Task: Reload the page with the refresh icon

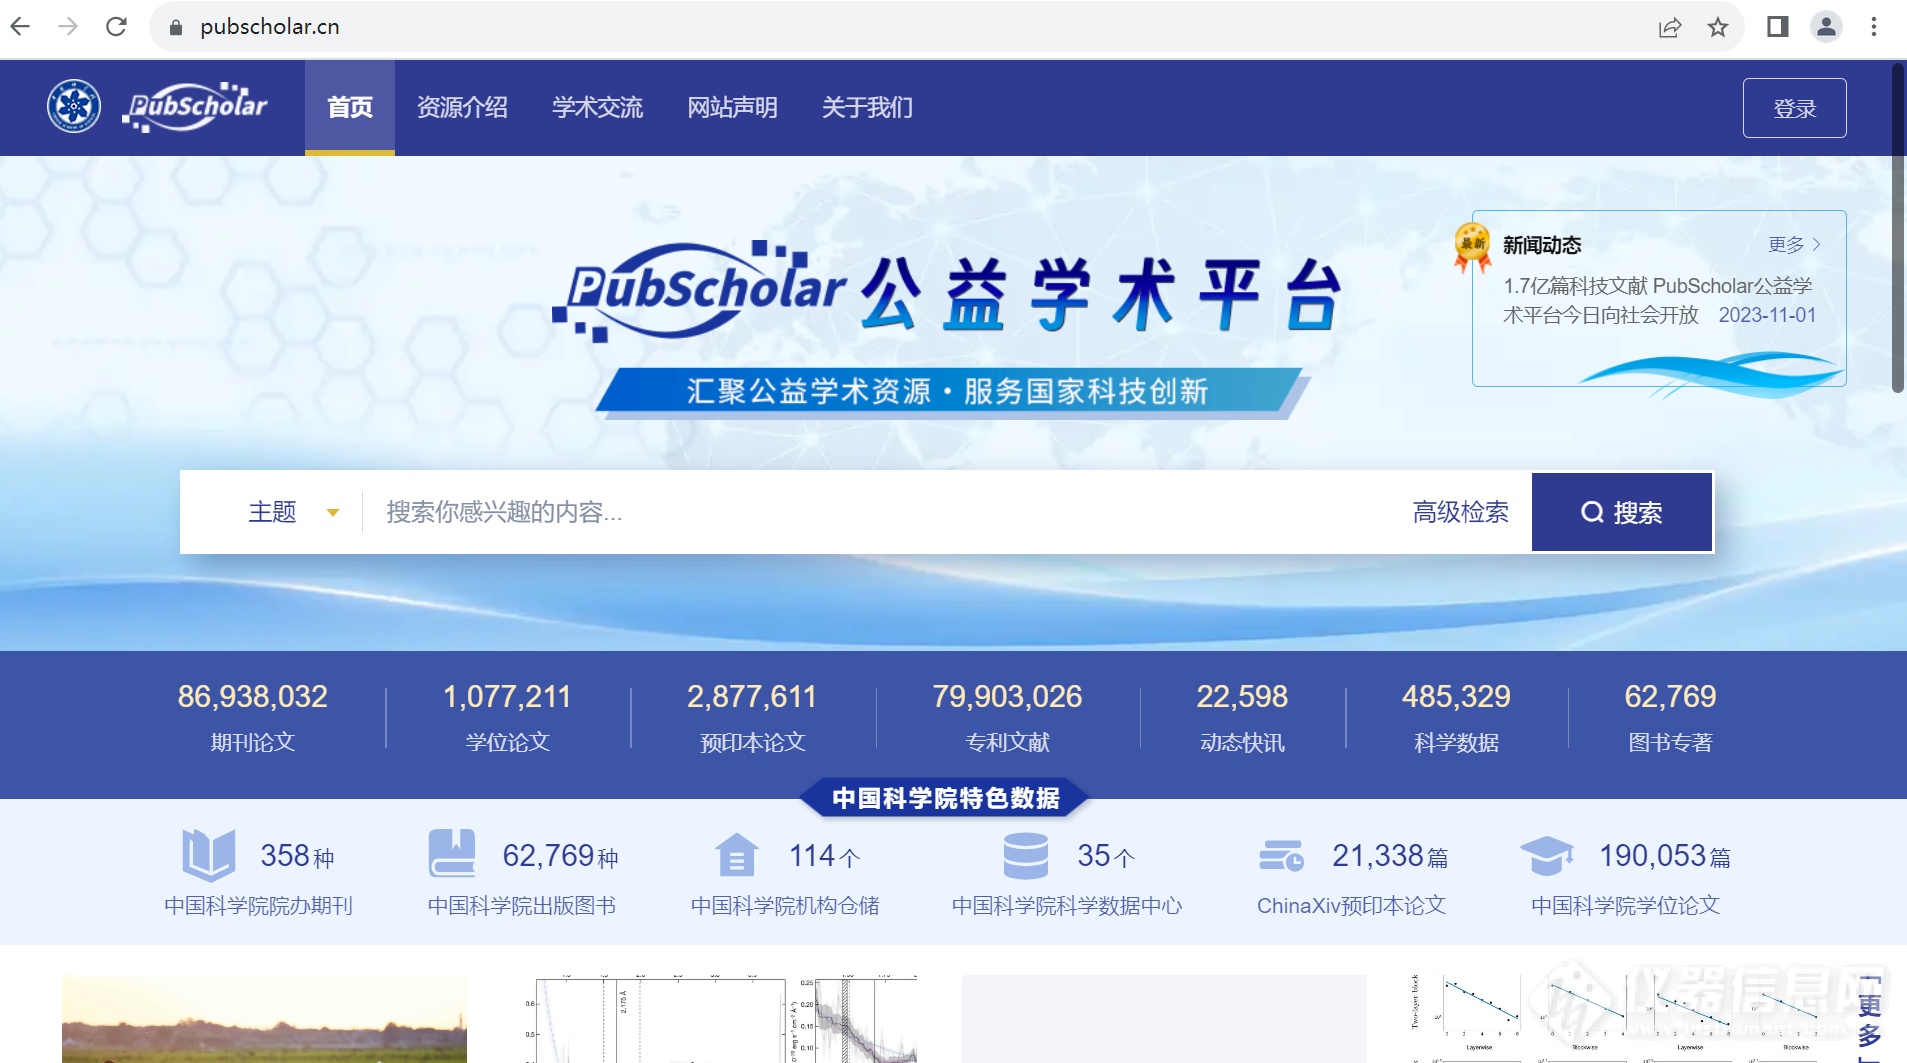Action: coord(116,27)
